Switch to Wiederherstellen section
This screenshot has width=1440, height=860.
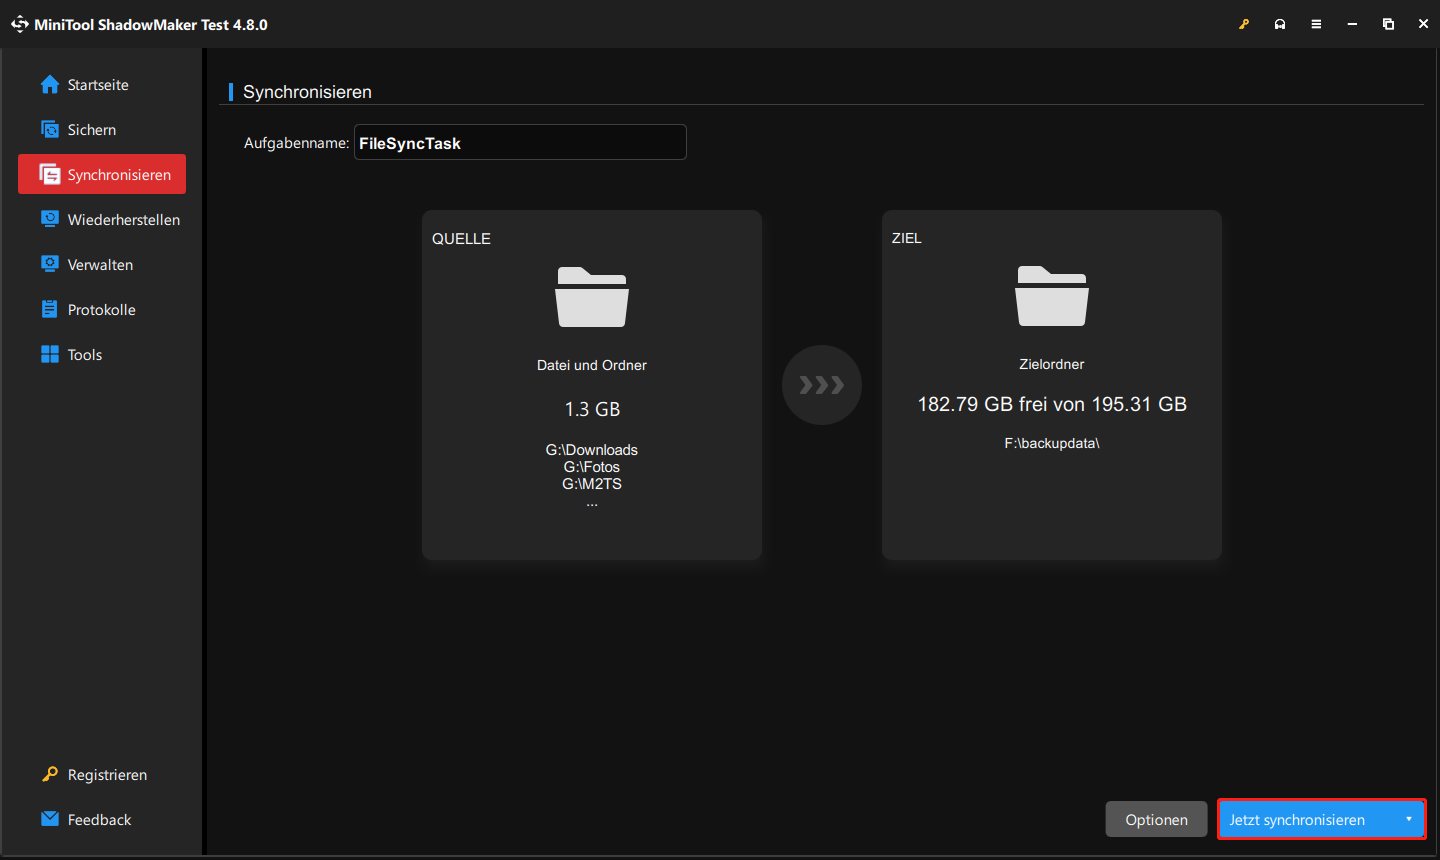pos(102,220)
